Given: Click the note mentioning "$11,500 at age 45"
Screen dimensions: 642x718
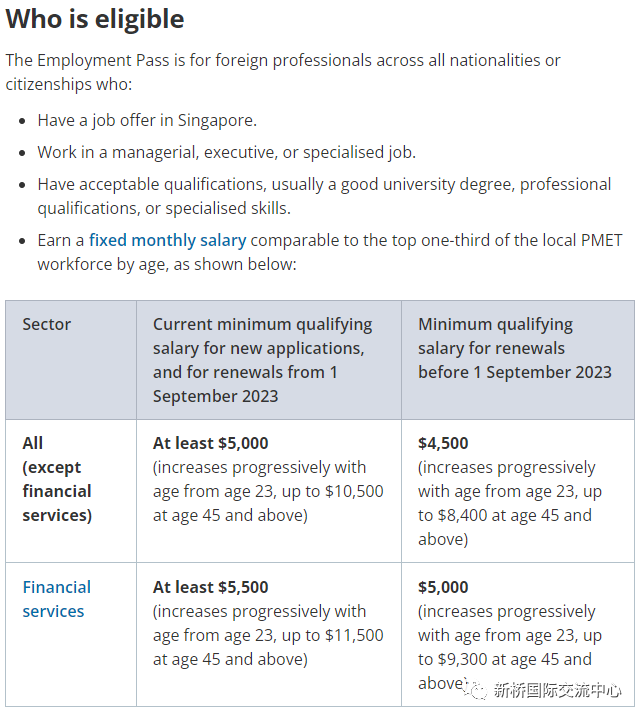Looking at the screenshot, I should tap(267, 635).
